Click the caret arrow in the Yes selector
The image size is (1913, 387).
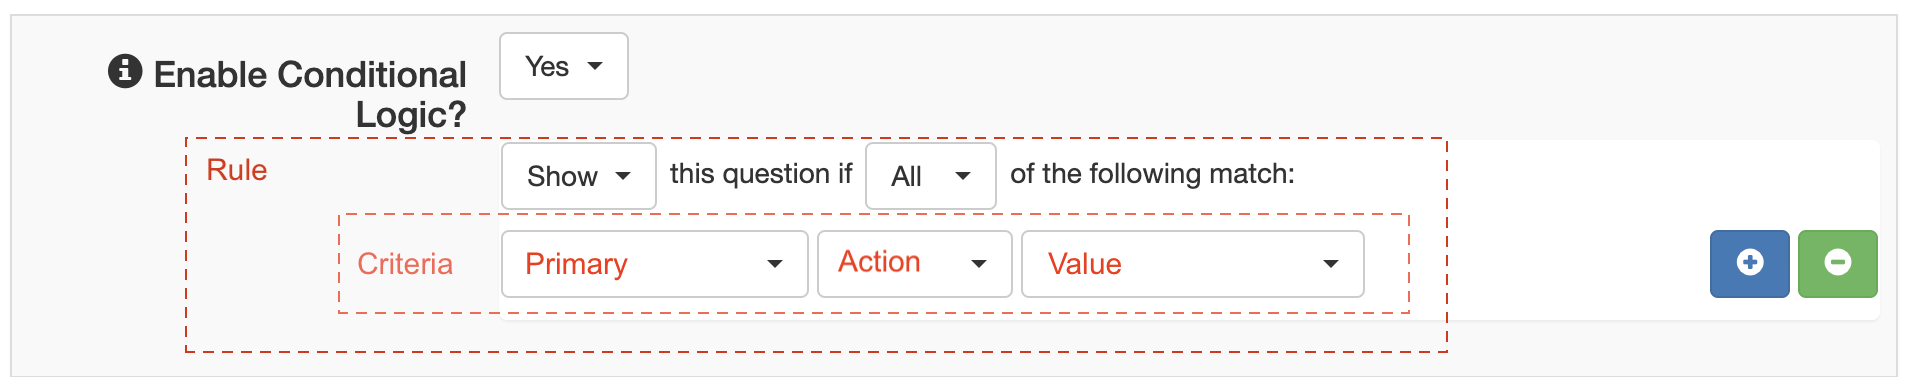click(x=595, y=66)
